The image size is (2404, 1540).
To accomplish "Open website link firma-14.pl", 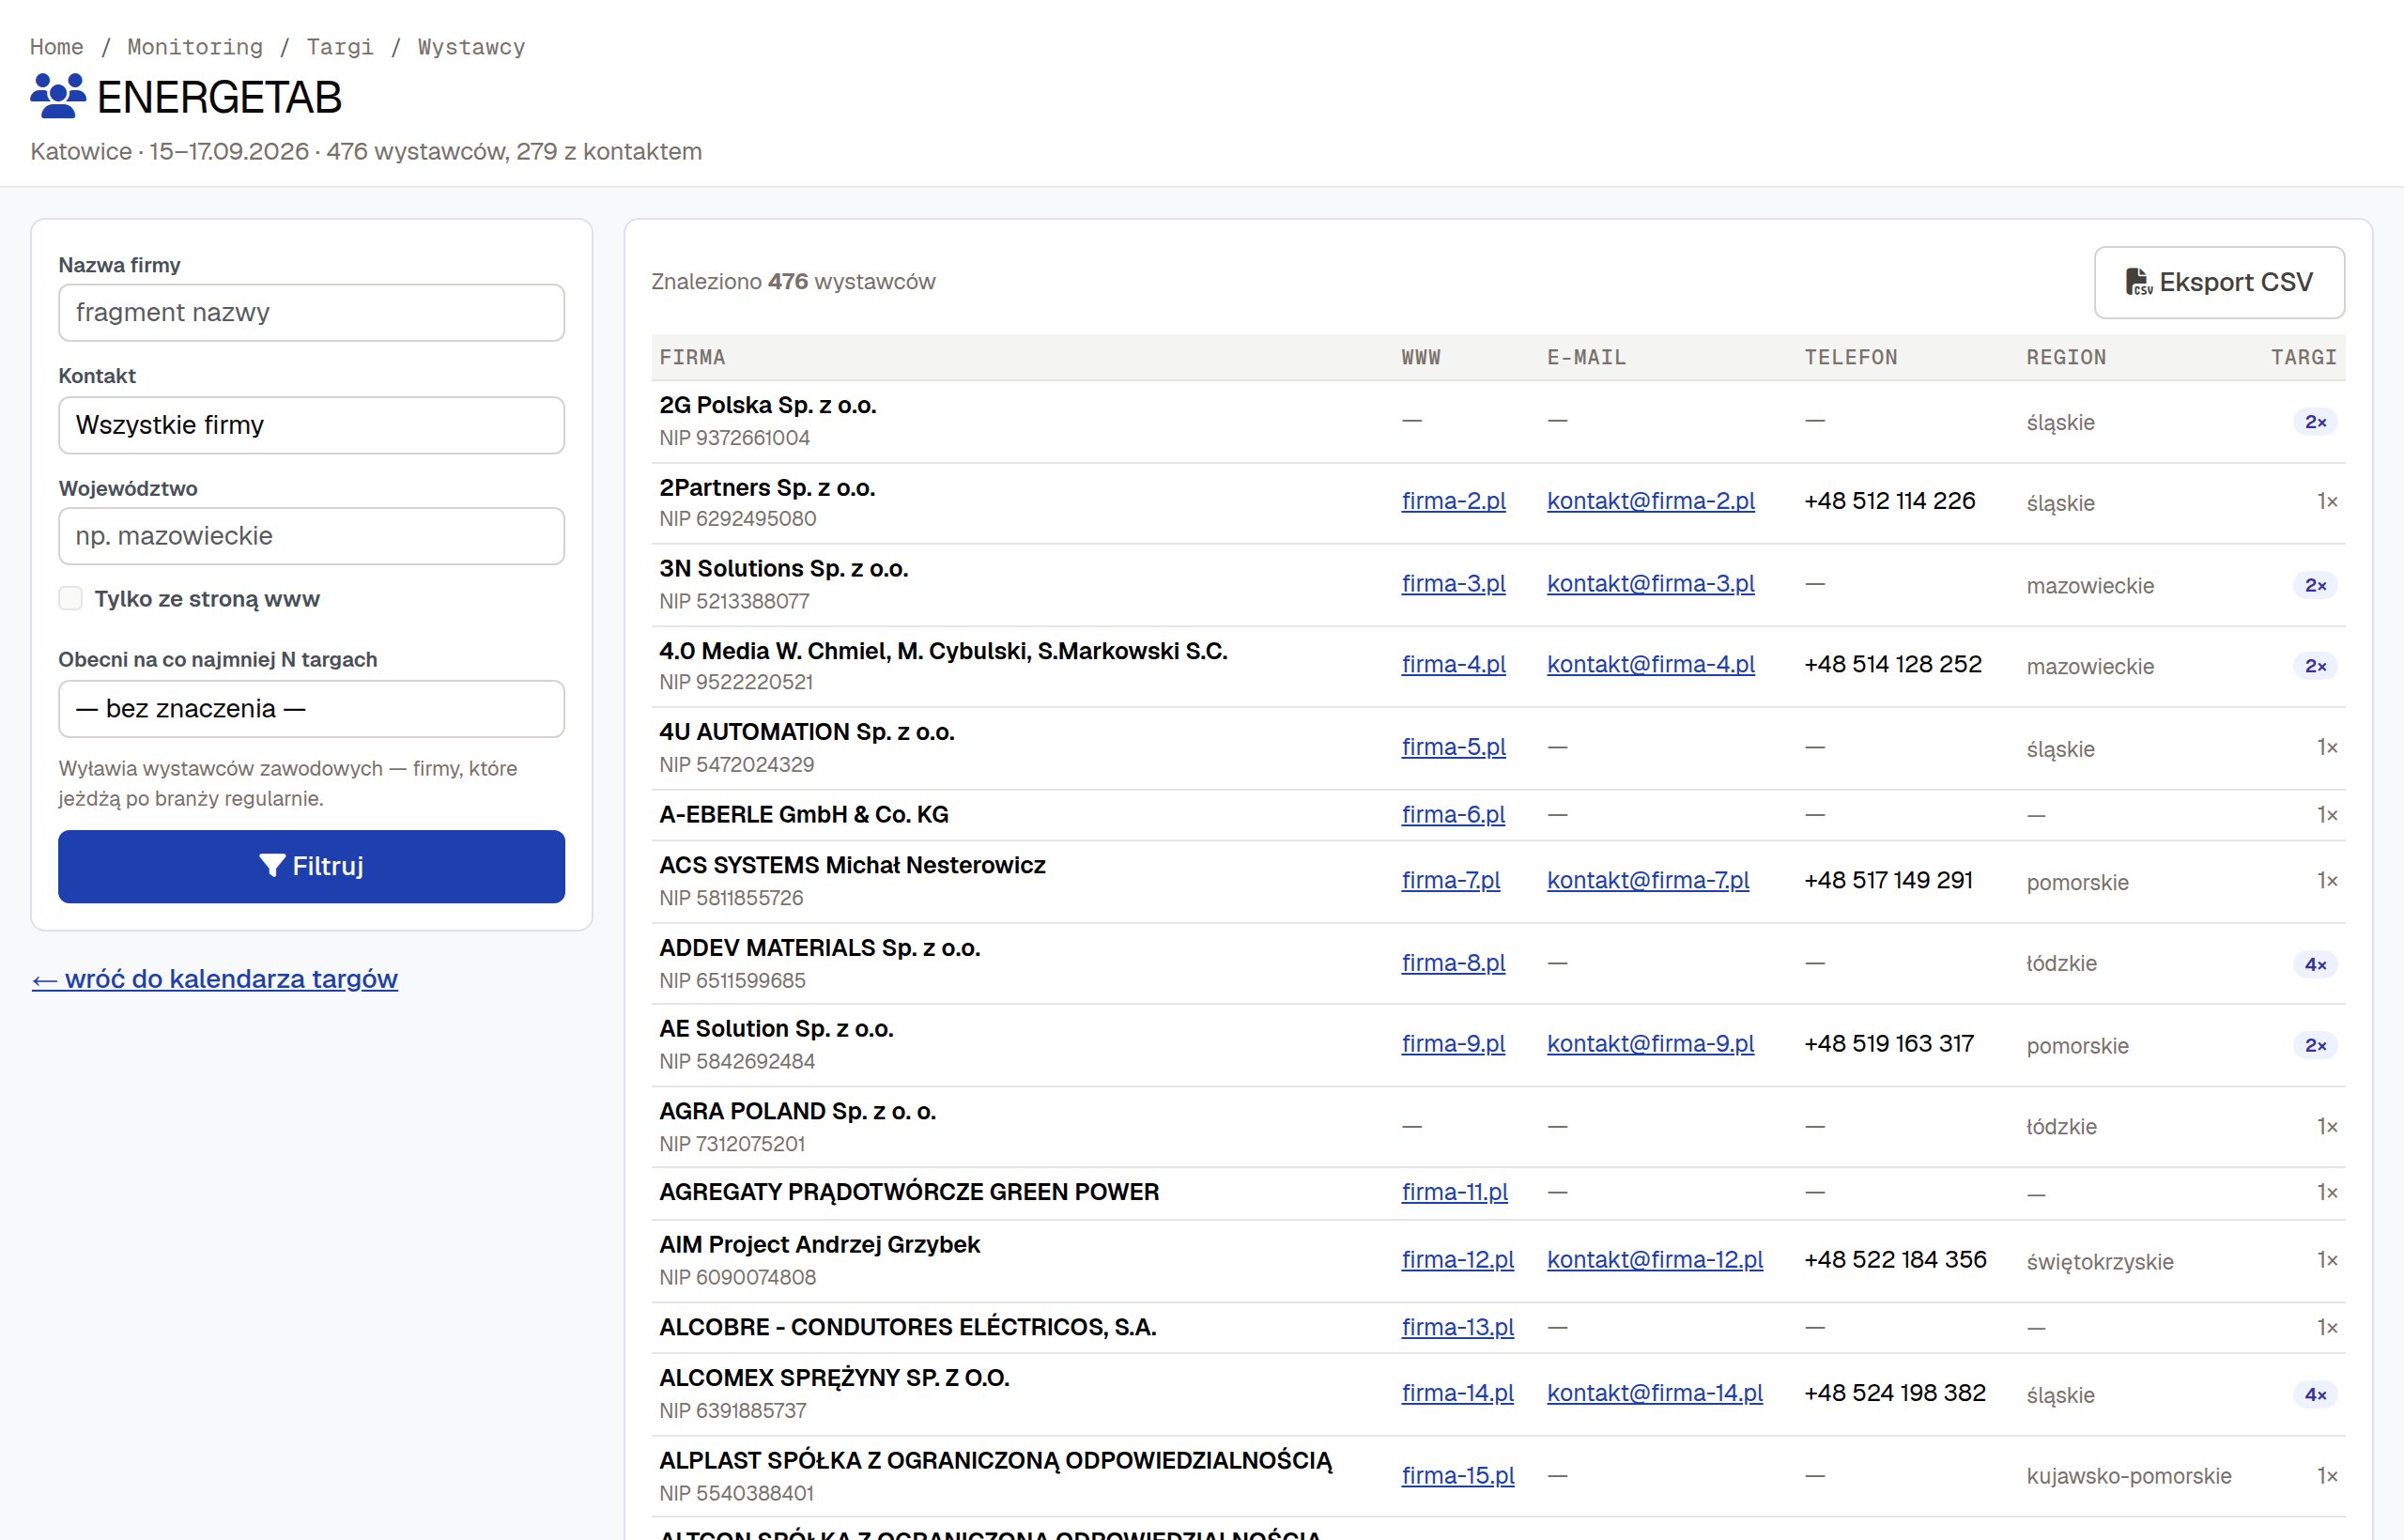I will tap(1458, 1393).
